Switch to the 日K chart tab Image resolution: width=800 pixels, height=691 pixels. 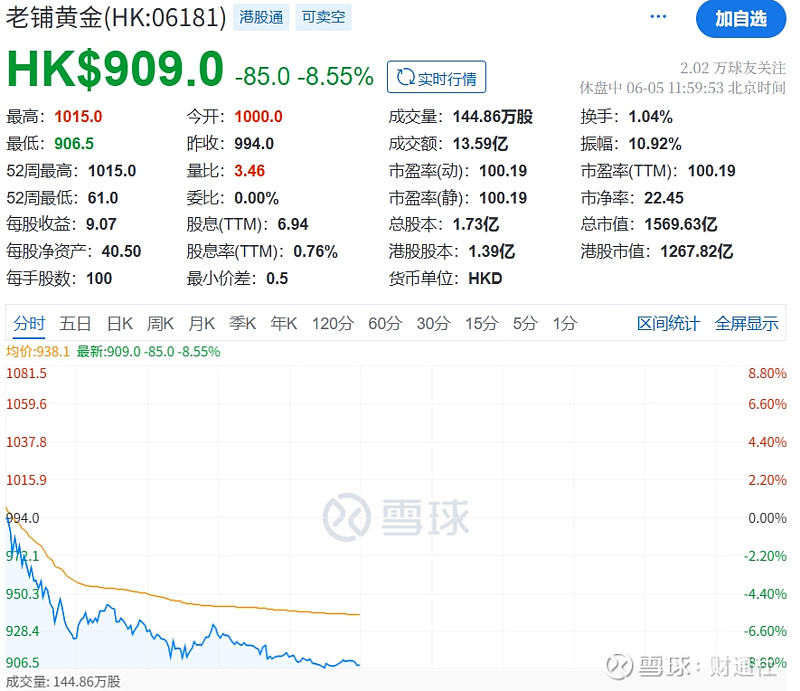pyautogui.click(x=120, y=324)
